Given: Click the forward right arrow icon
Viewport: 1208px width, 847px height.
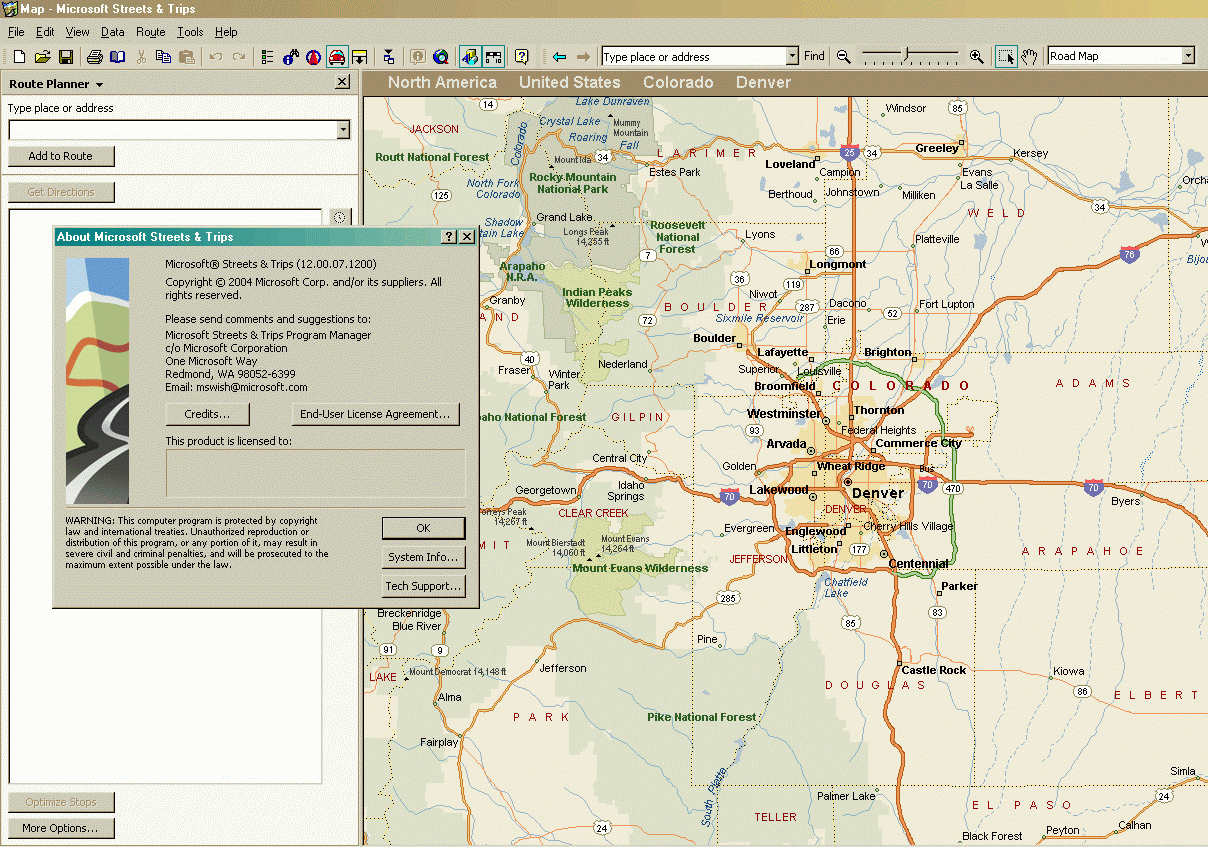Looking at the screenshot, I should (583, 57).
